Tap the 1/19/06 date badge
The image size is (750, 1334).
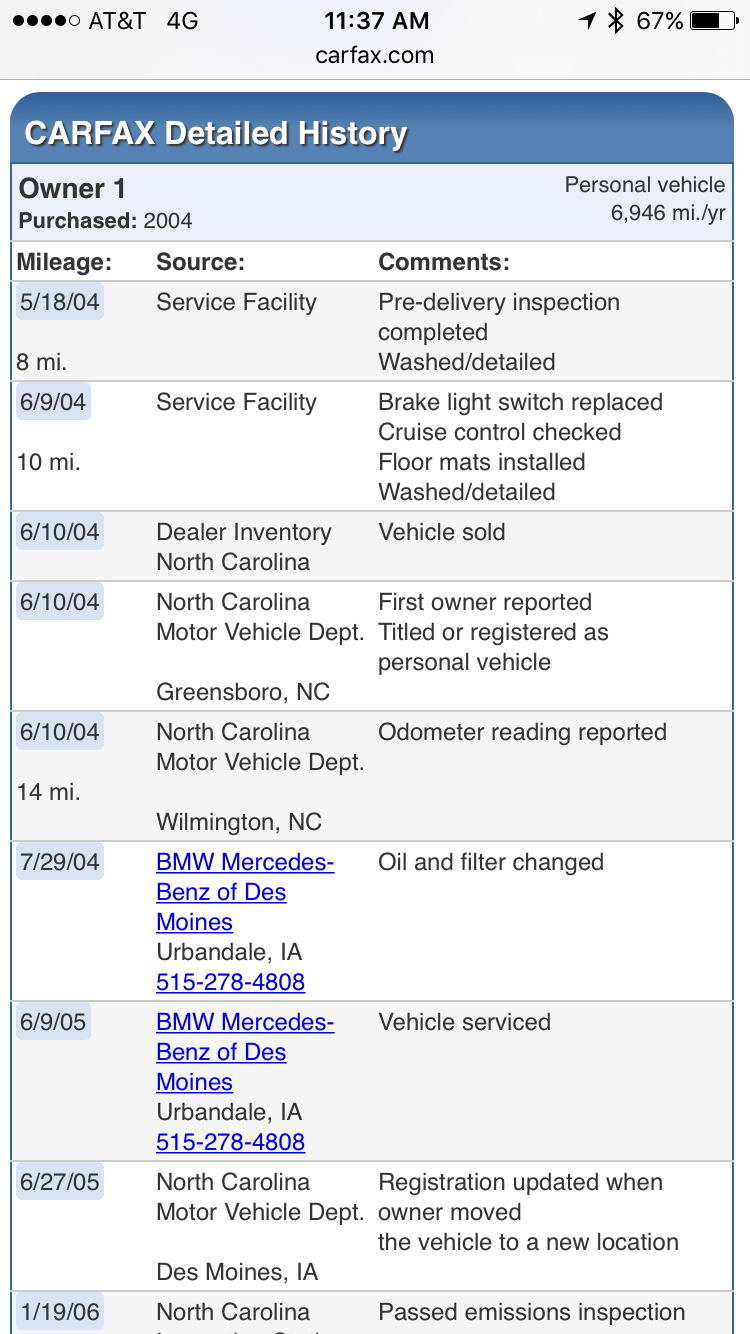(60, 1312)
